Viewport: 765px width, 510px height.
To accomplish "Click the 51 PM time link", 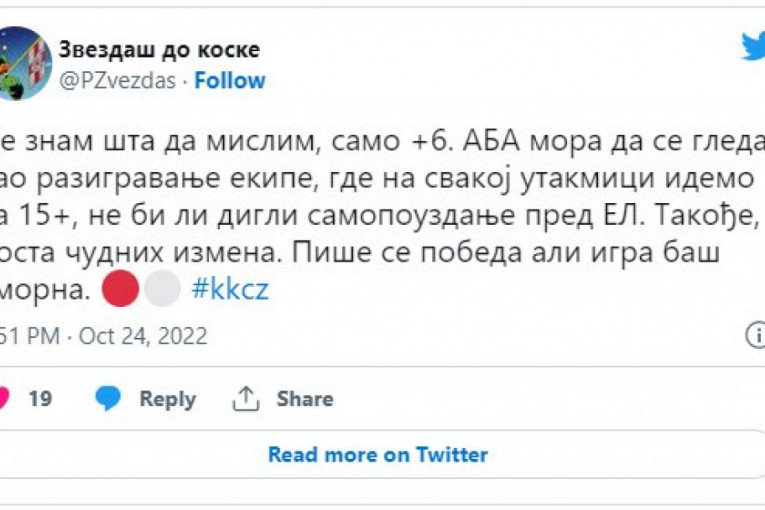I will click(28, 336).
